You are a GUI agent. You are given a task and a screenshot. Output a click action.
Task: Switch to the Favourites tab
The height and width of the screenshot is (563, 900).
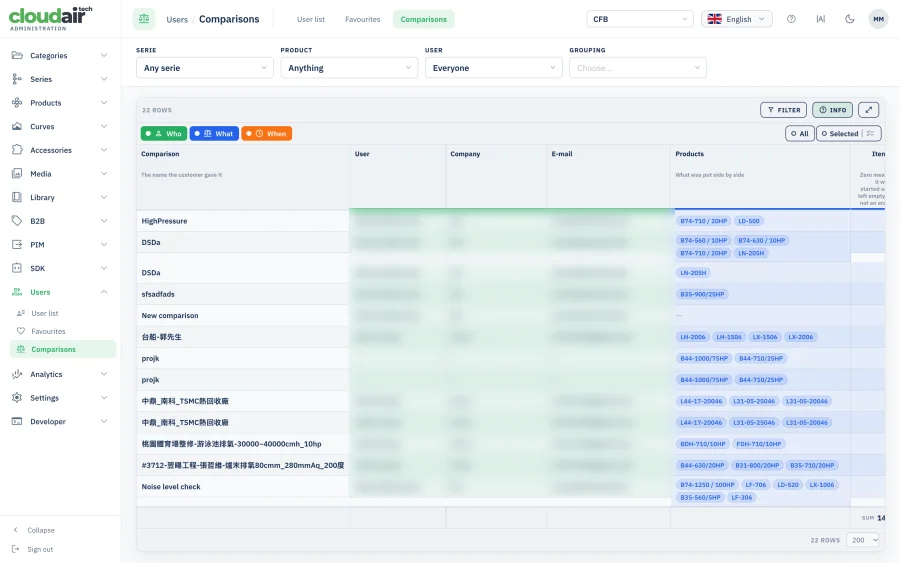click(x=363, y=19)
